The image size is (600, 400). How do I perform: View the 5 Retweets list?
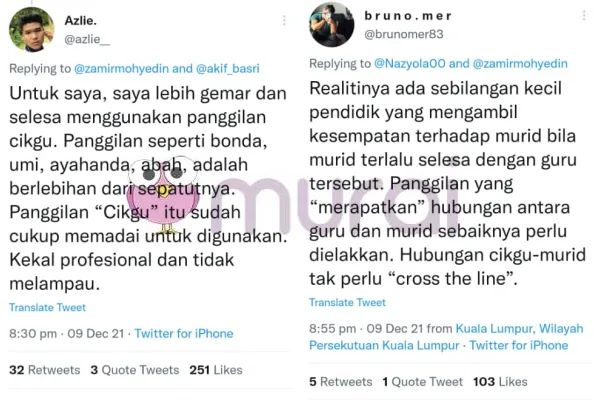tap(341, 382)
